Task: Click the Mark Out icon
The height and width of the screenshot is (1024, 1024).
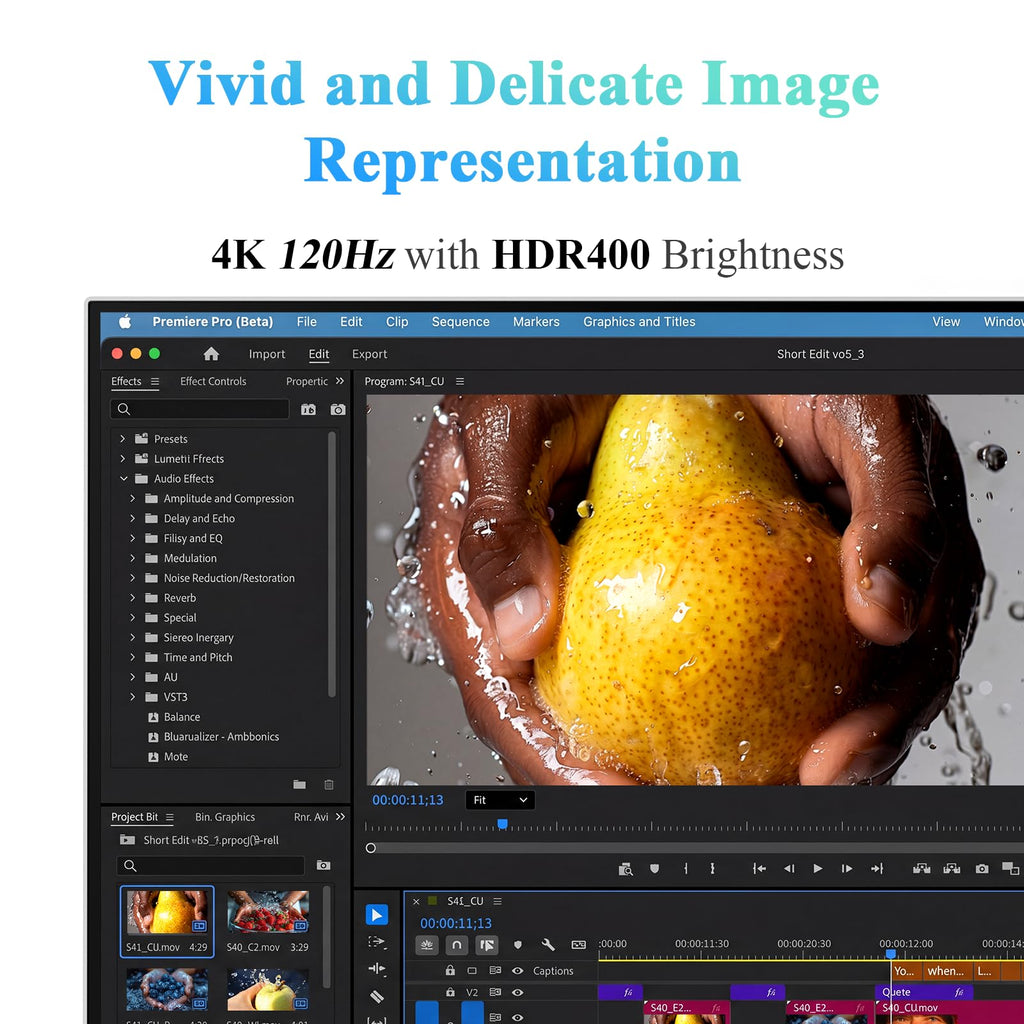Action: pos(712,869)
